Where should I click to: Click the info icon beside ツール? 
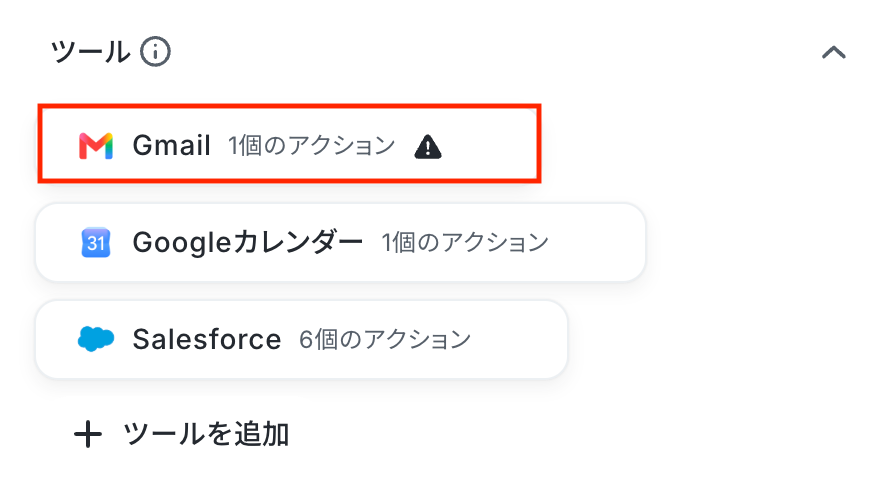[155, 52]
